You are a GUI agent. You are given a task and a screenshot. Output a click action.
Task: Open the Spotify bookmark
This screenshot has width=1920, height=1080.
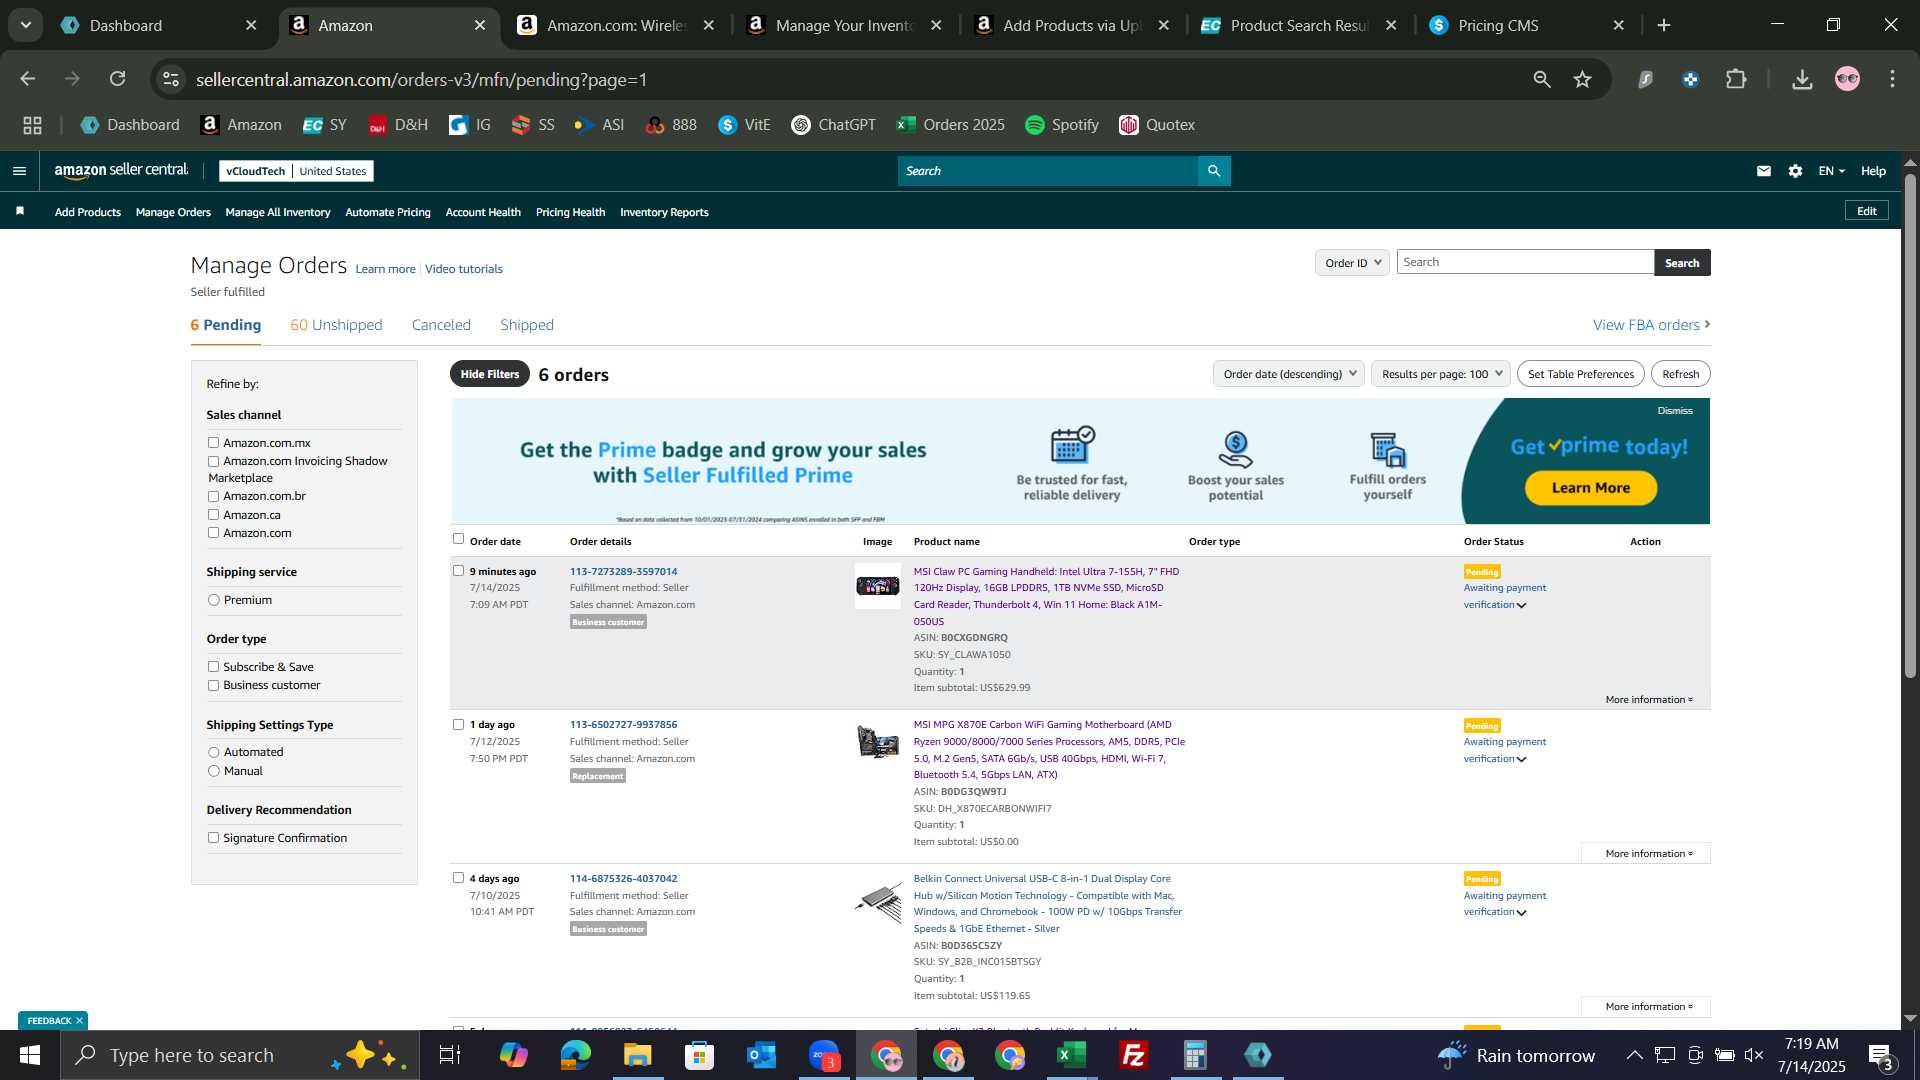1061,125
